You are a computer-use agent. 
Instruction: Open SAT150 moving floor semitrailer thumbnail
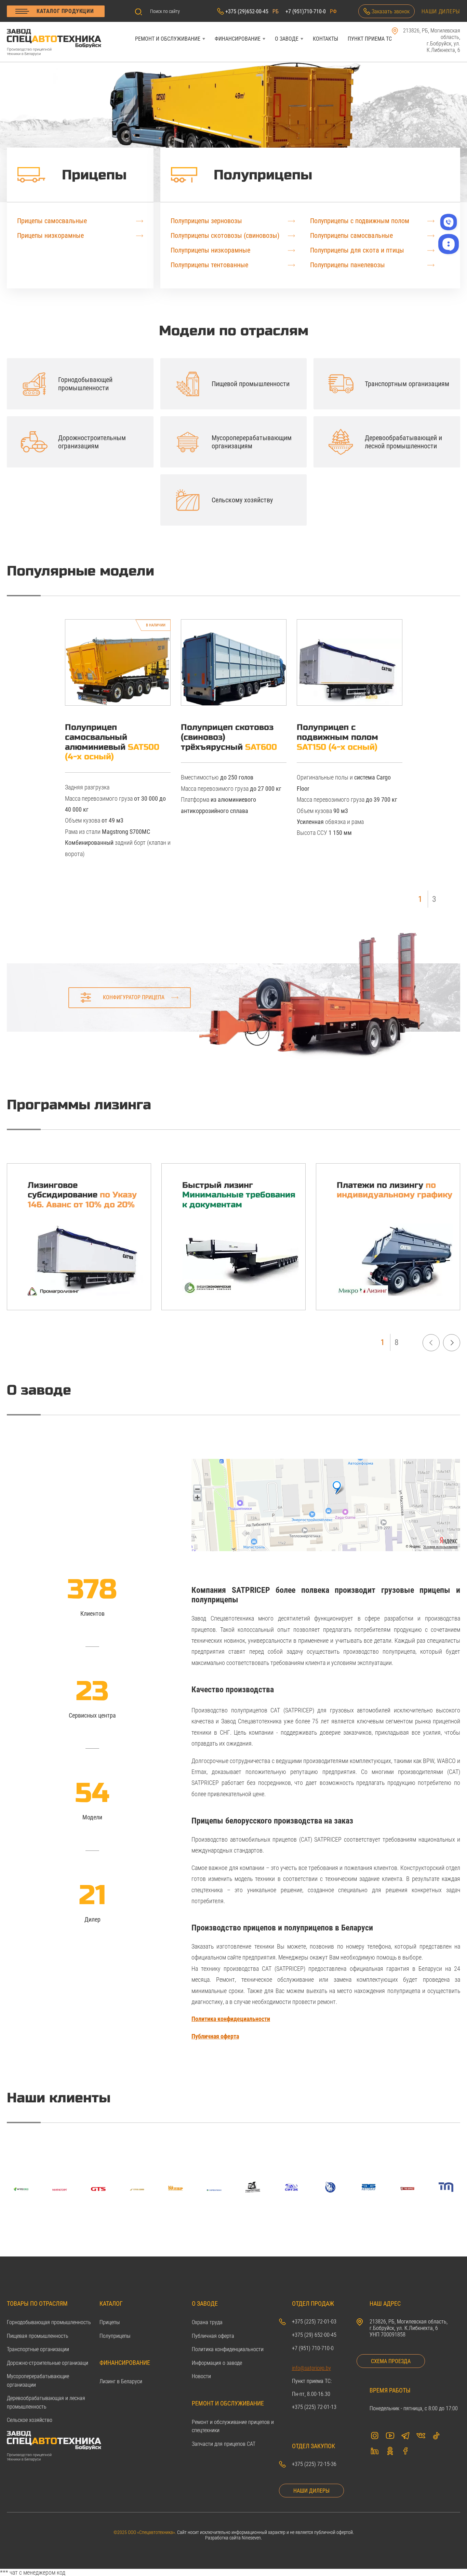(349, 662)
